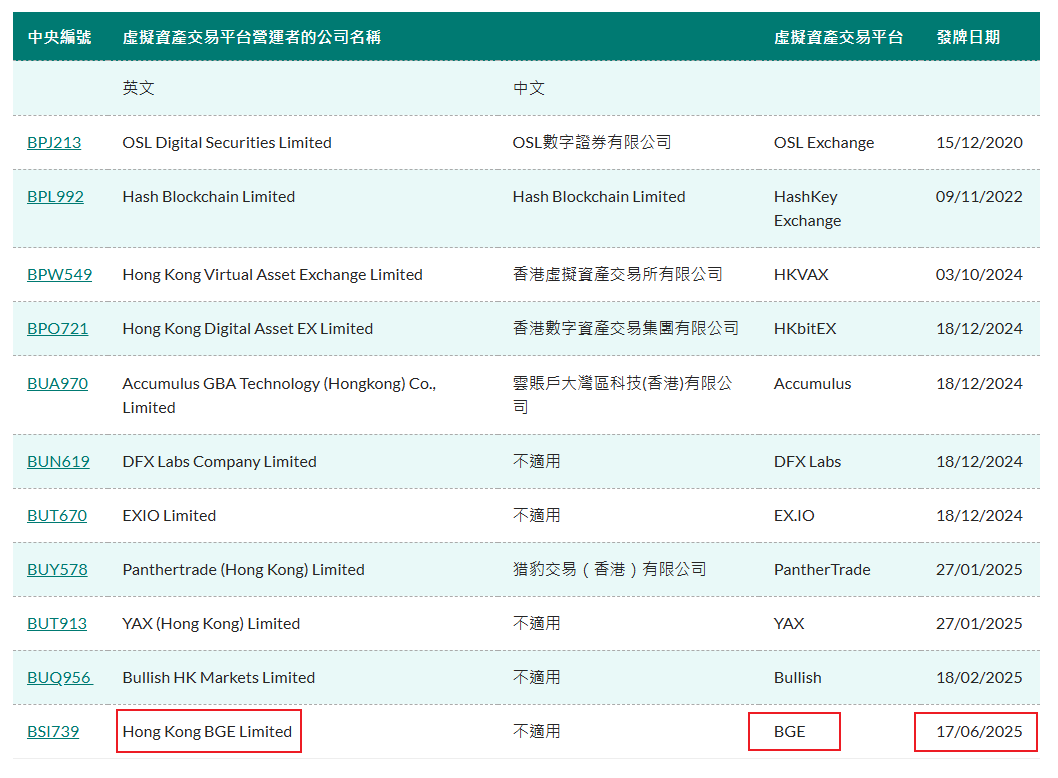Viewport: 1058px width, 778px height.
Task: Open central number link BUY578
Action: [x=57, y=569]
